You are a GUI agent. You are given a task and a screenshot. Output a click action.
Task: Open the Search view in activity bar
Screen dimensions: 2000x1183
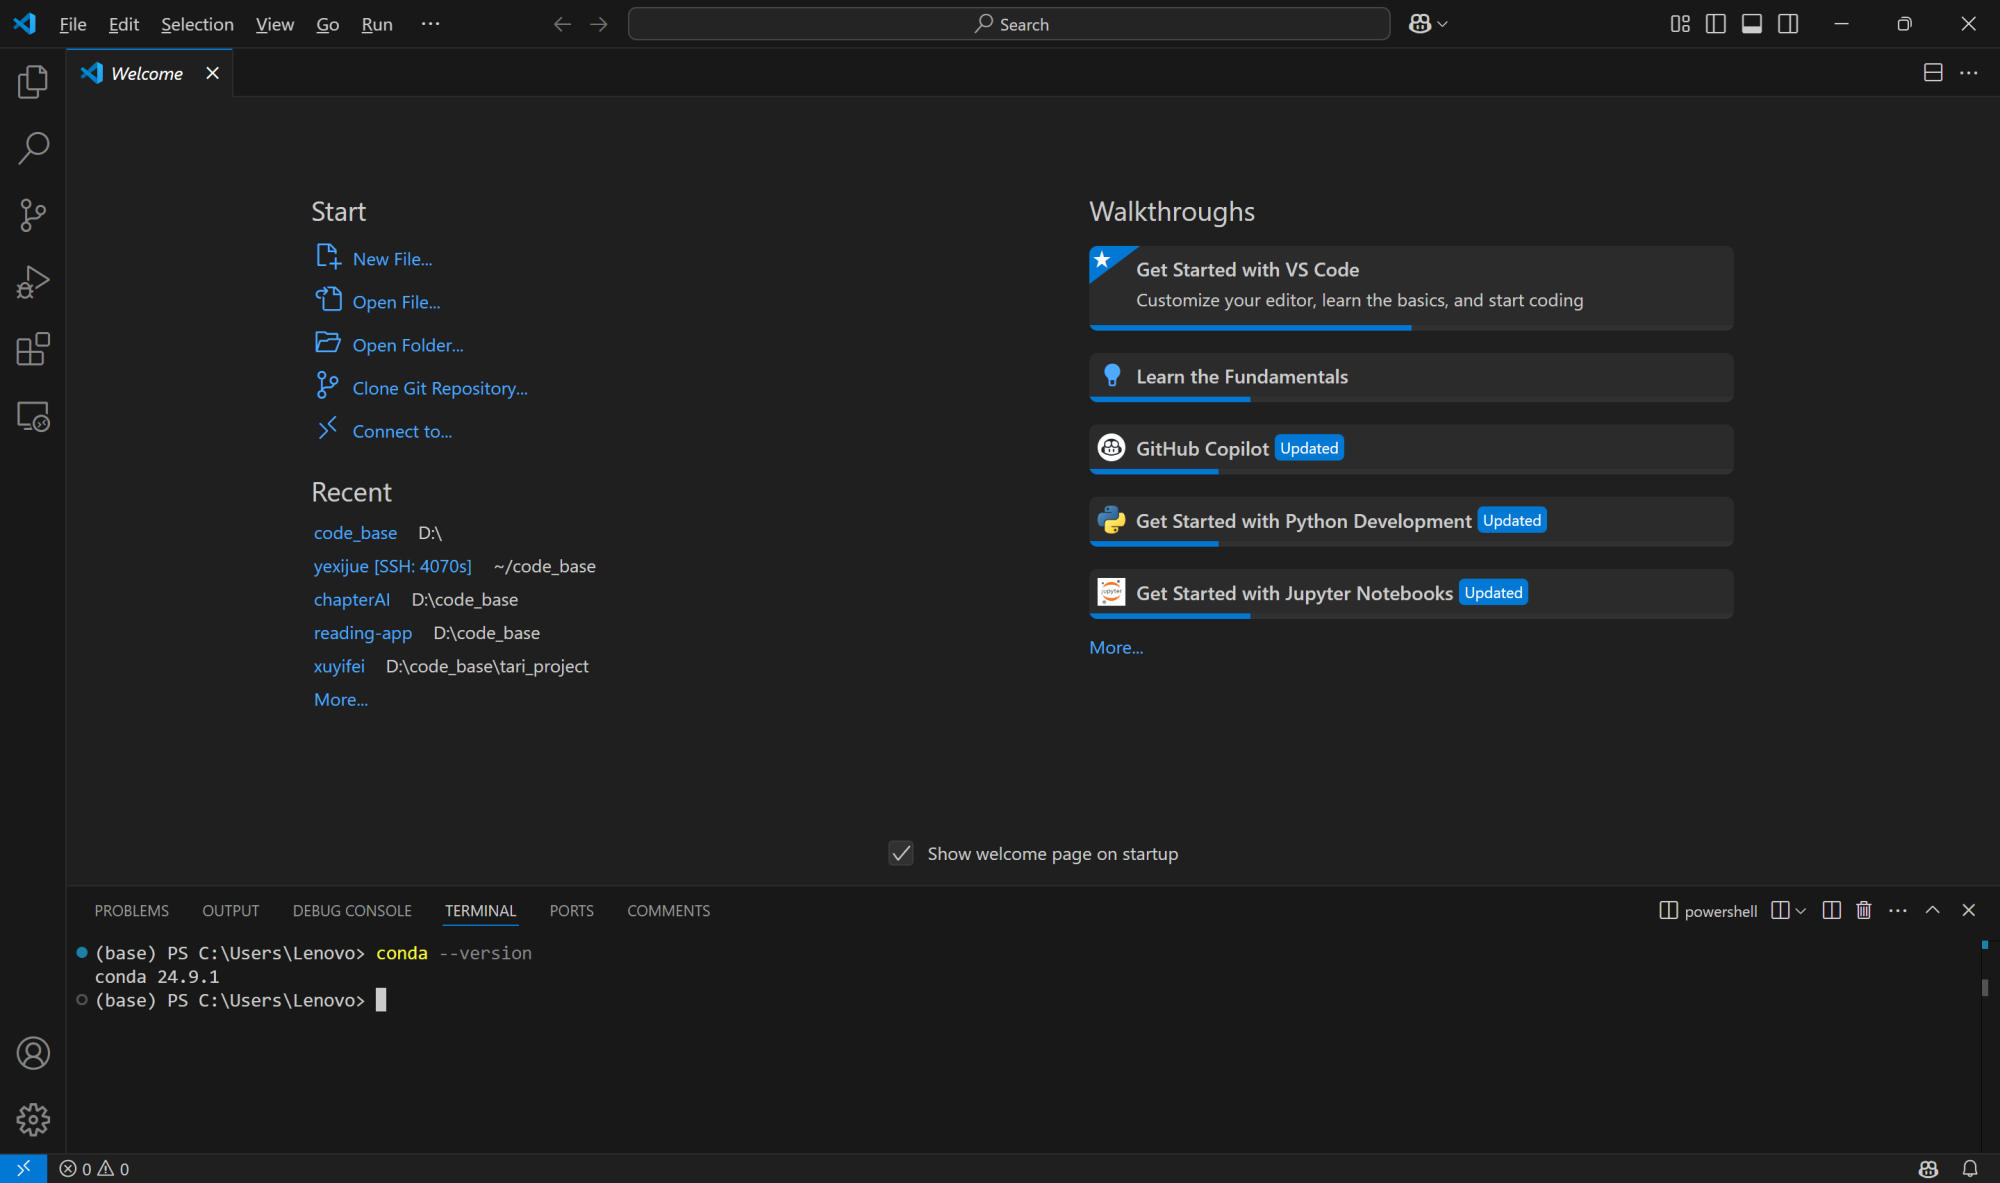pos(33,148)
